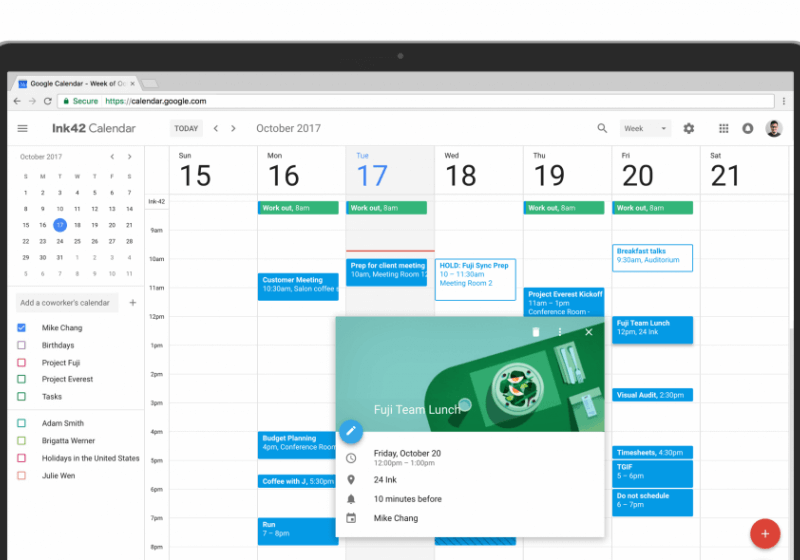
Task: Open the Chrome three-dot menu
Action: click(784, 101)
